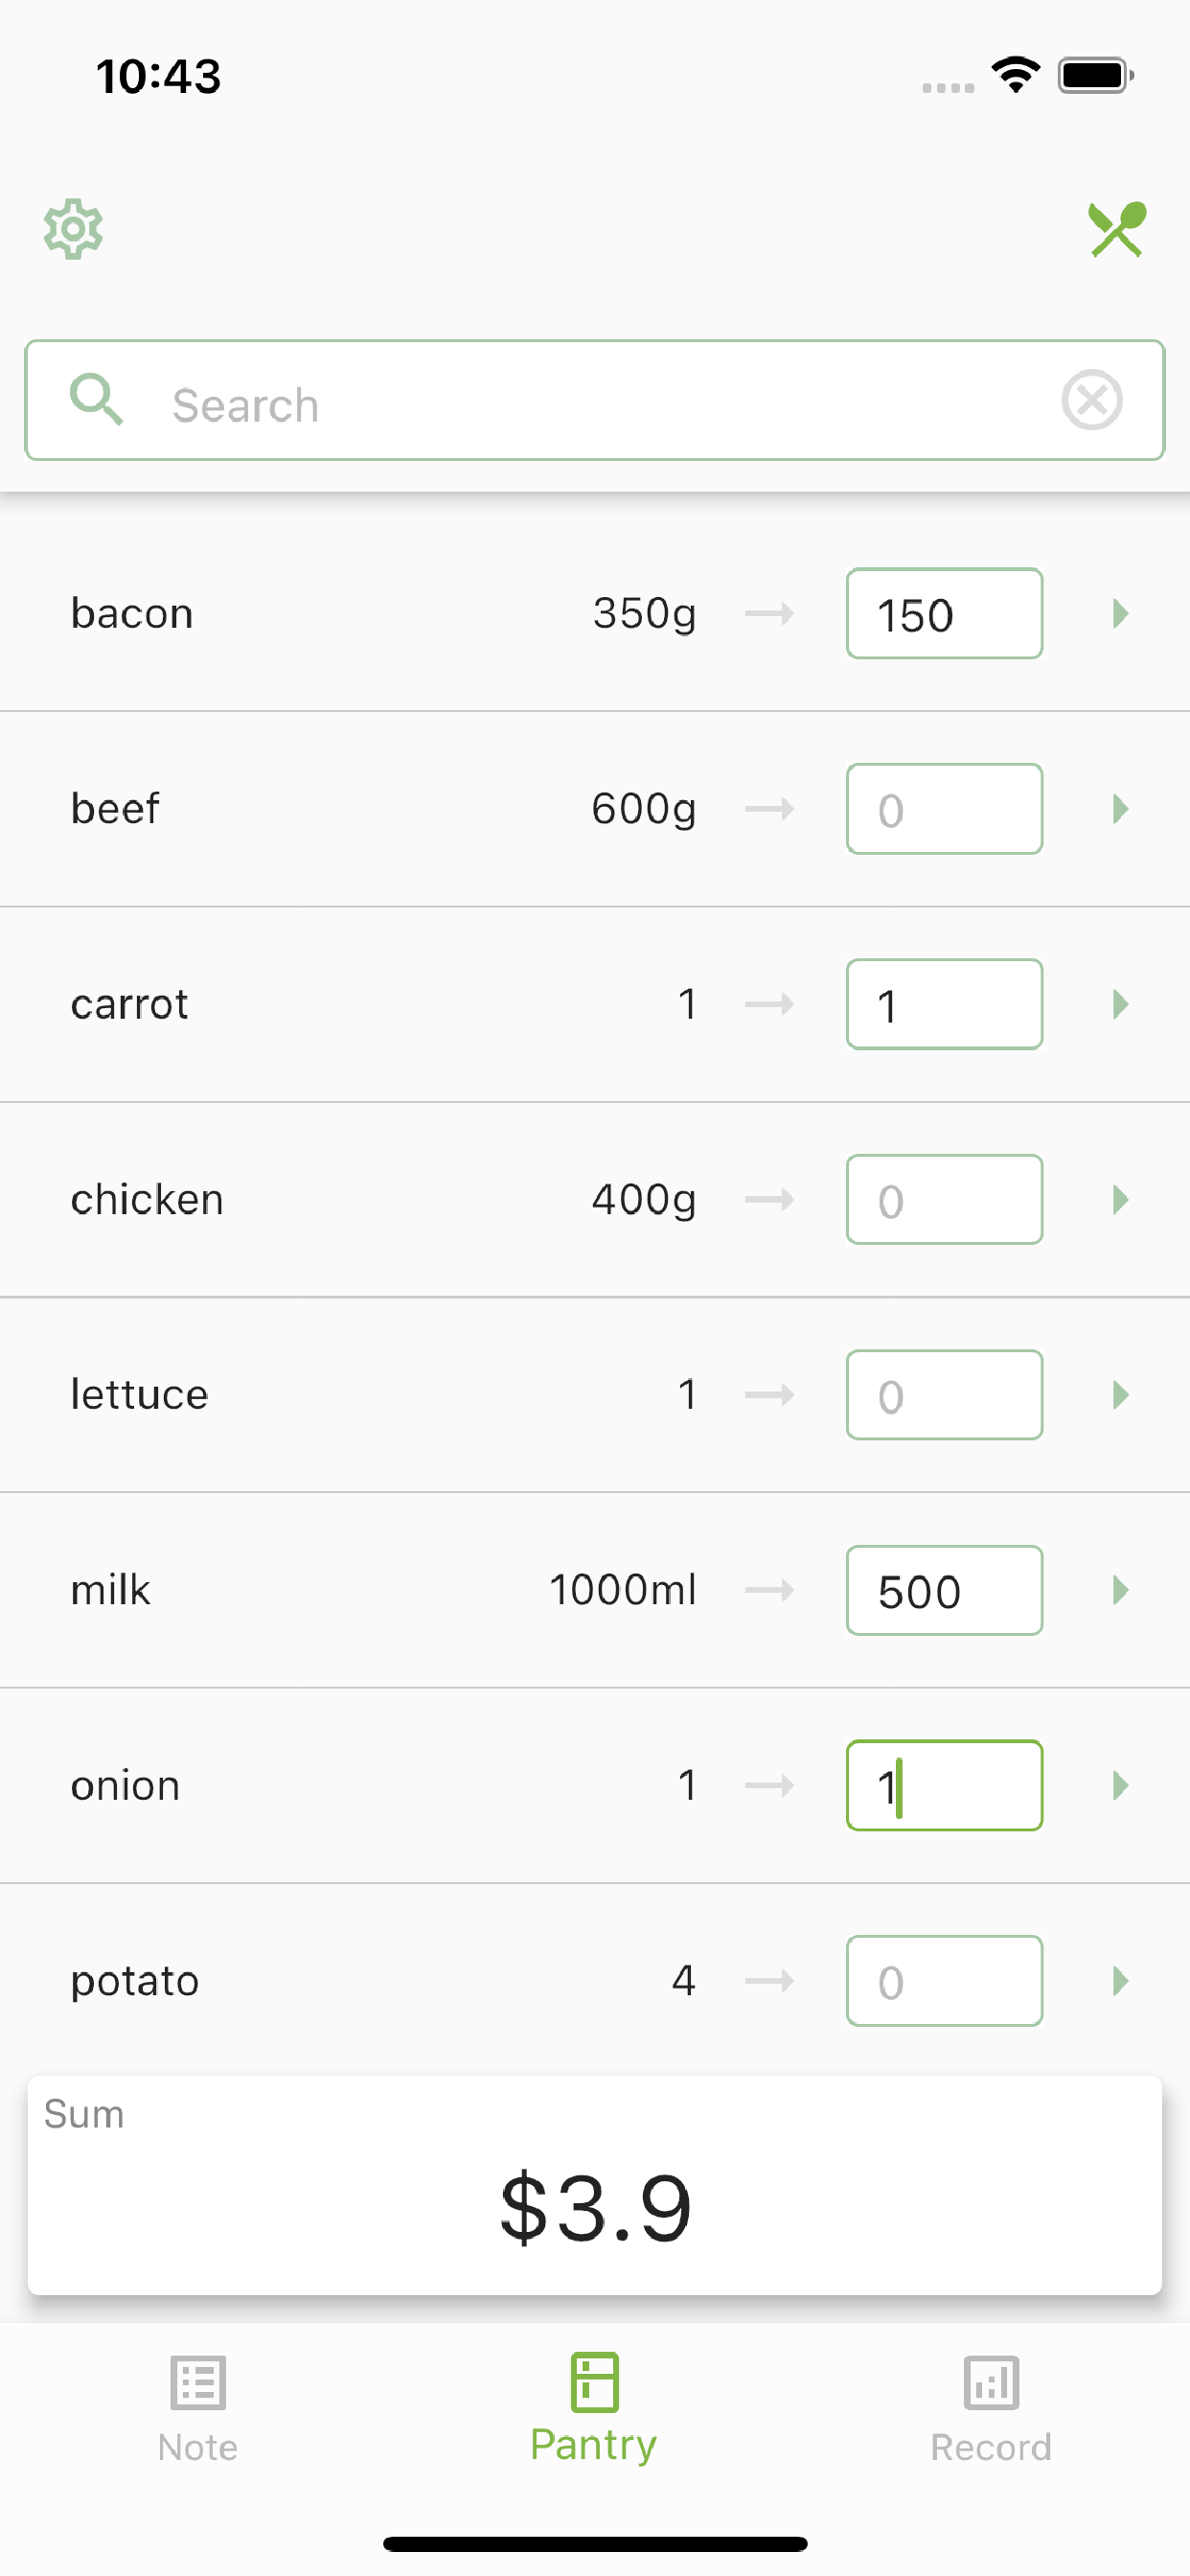
Task: Tap the chicken amount input box
Action: pos(944,1199)
